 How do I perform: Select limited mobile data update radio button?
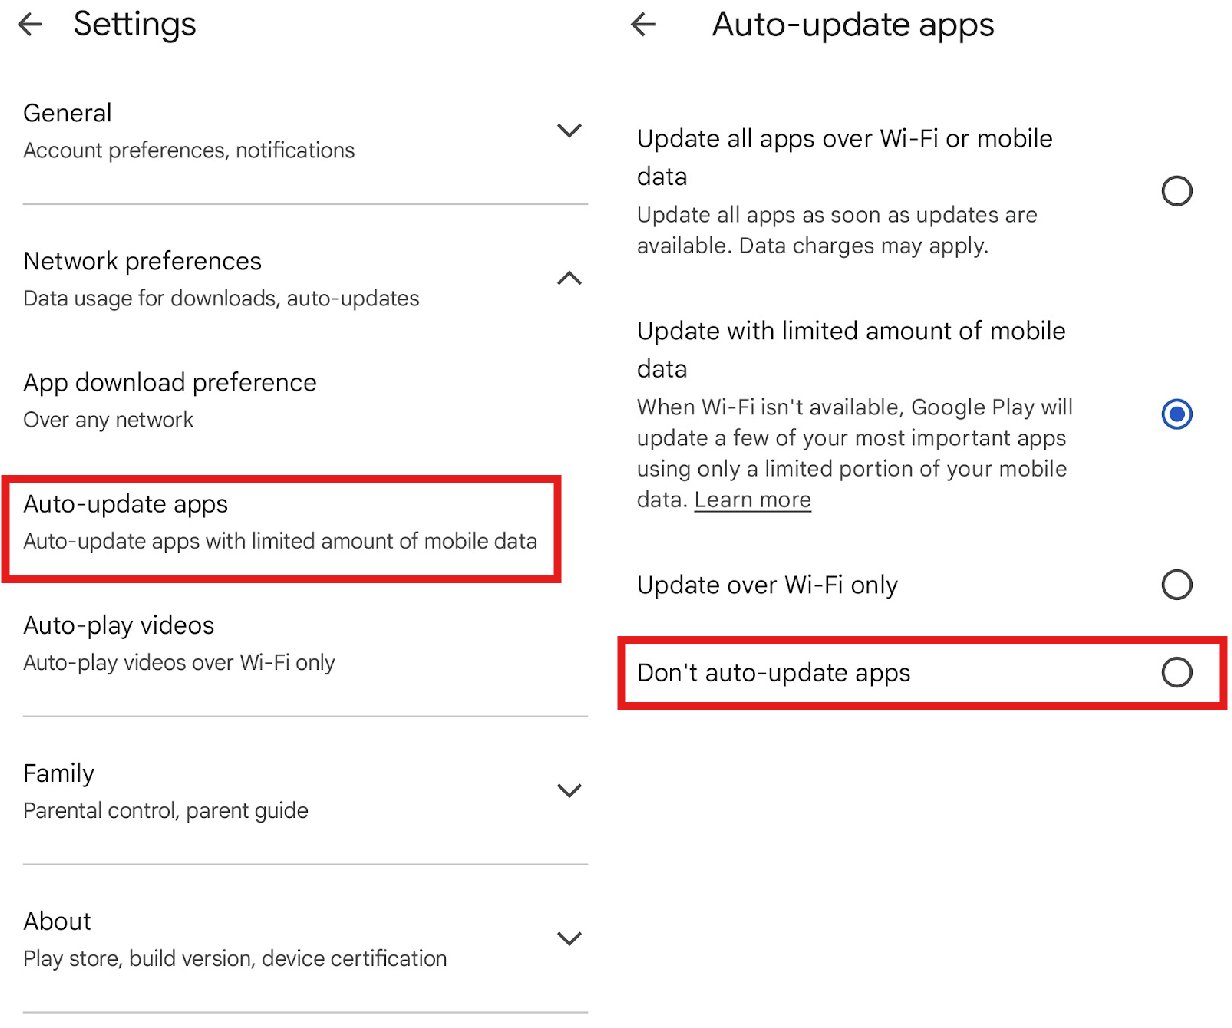point(1177,414)
